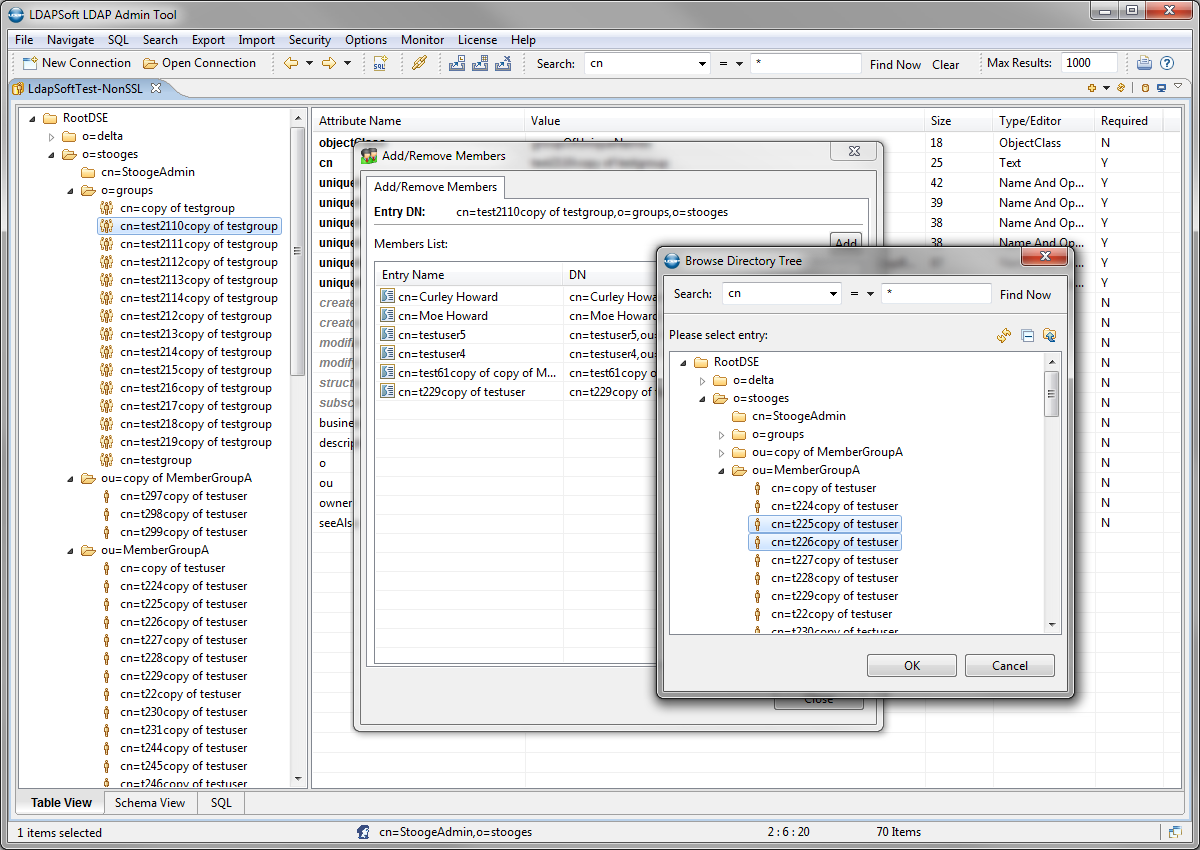Click the Open Connection folder icon
Screen dimensions: 1200x850
pos(150,63)
